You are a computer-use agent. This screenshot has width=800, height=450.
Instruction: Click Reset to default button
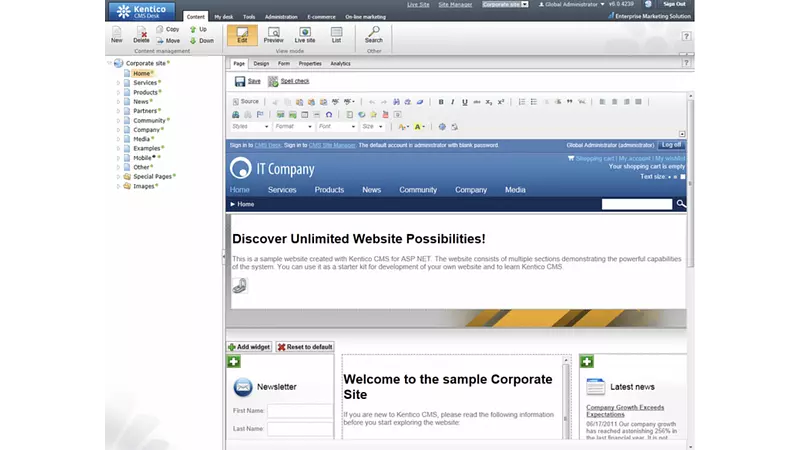(x=305, y=347)
